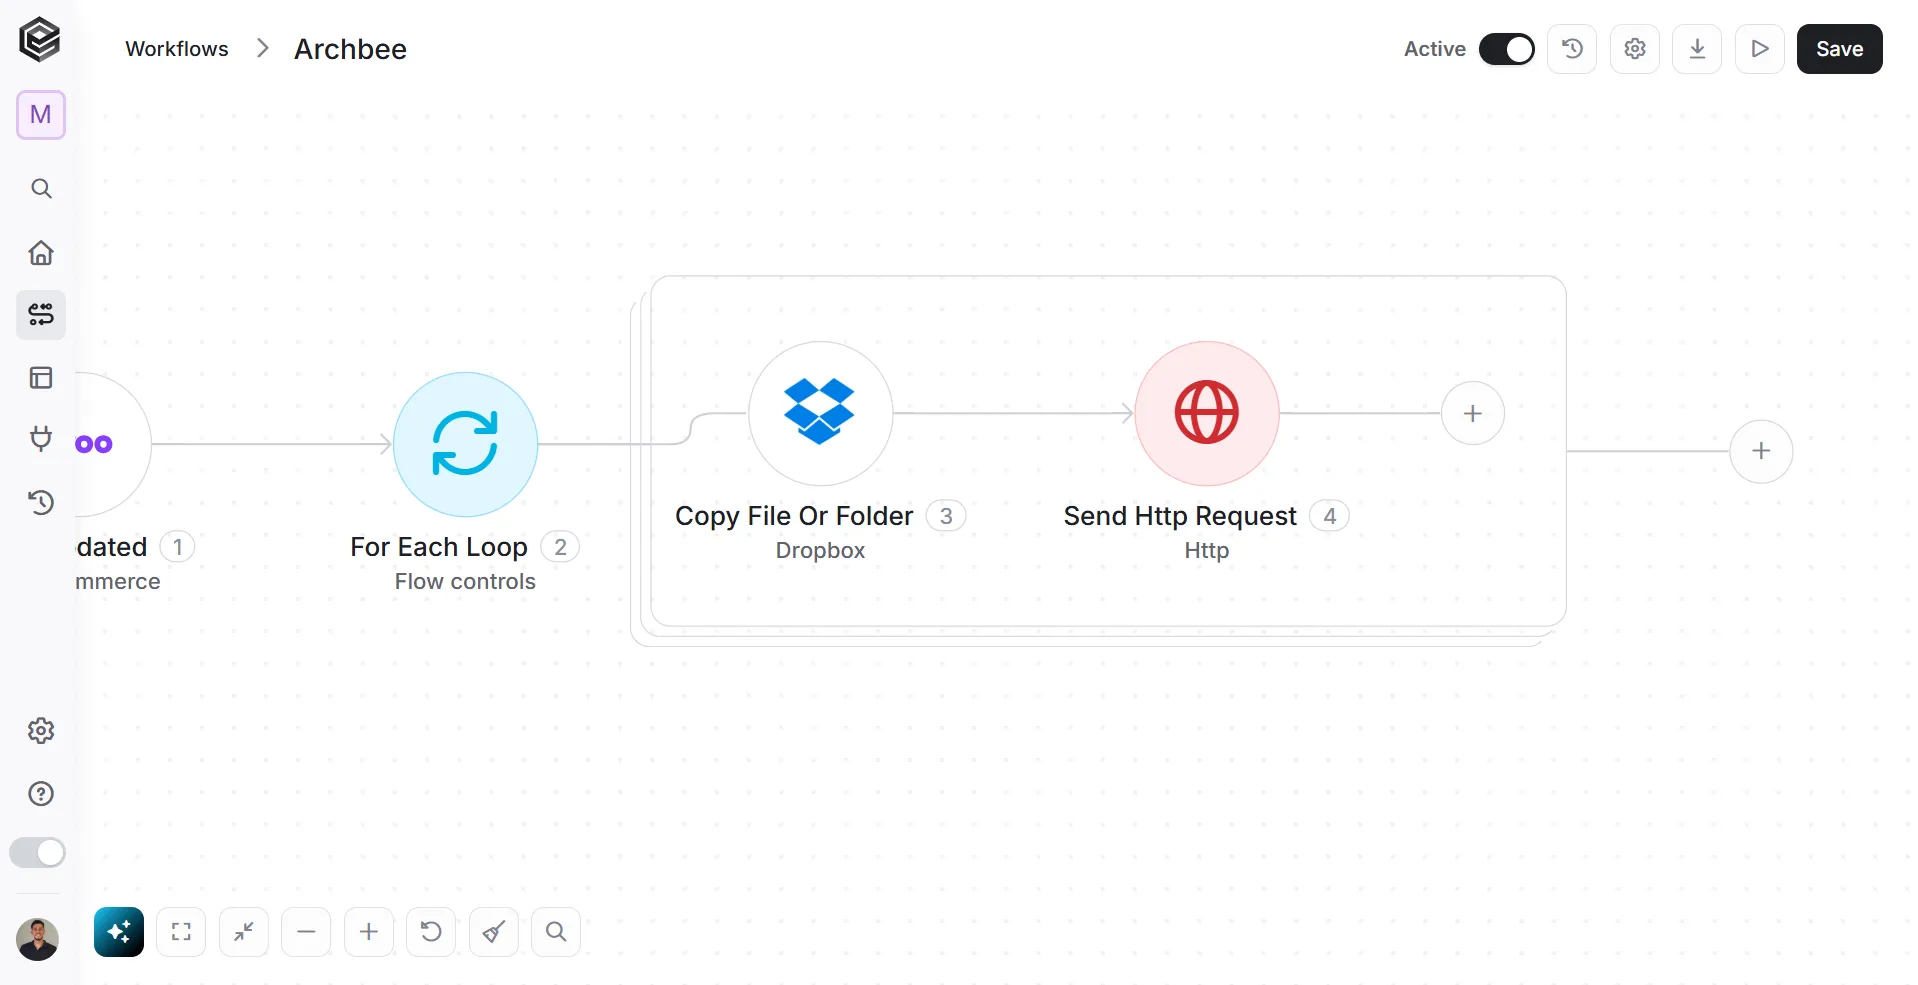Open the M workspace avatar
The height and width of the screenshot is (985, 1918).
tap(41, 115)
